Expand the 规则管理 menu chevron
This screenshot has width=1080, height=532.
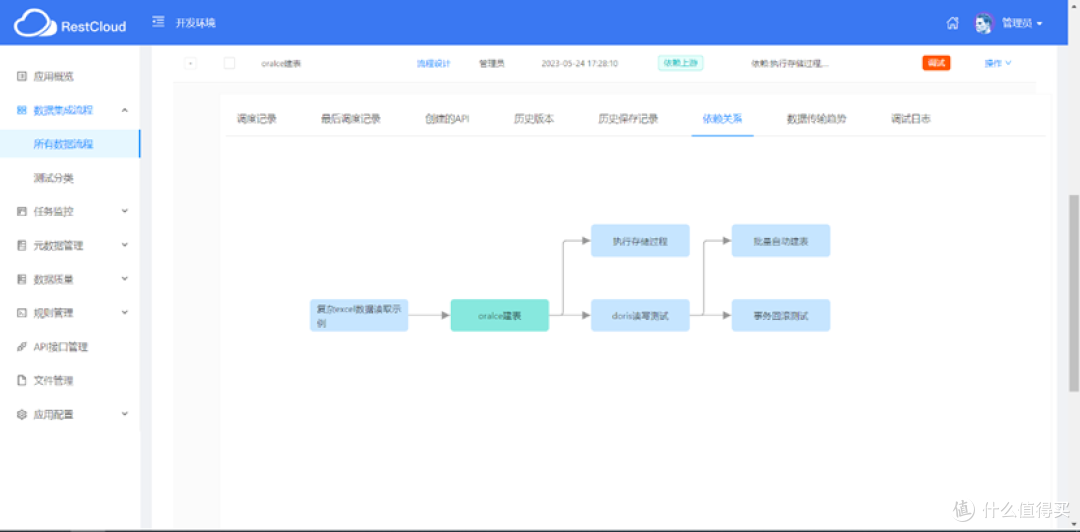(x=125, y=312)
